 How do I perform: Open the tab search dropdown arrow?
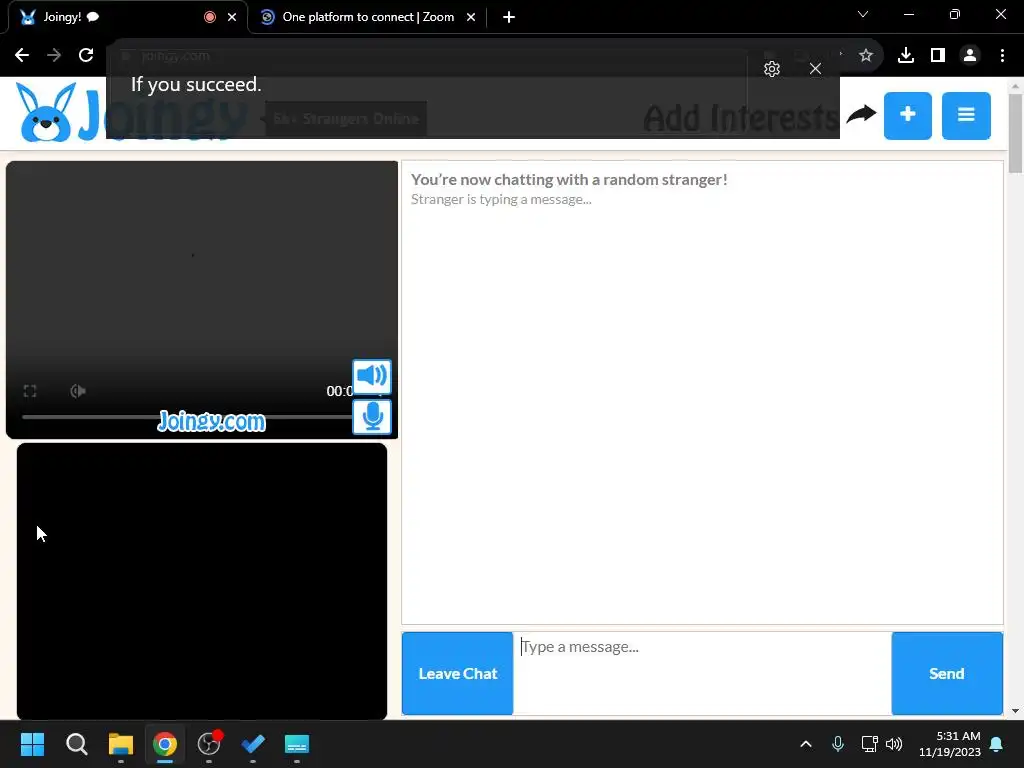pos(863,14)
